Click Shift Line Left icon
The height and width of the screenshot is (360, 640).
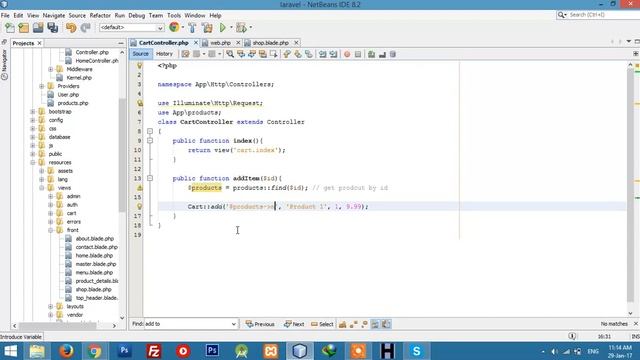tap(322, 54)
